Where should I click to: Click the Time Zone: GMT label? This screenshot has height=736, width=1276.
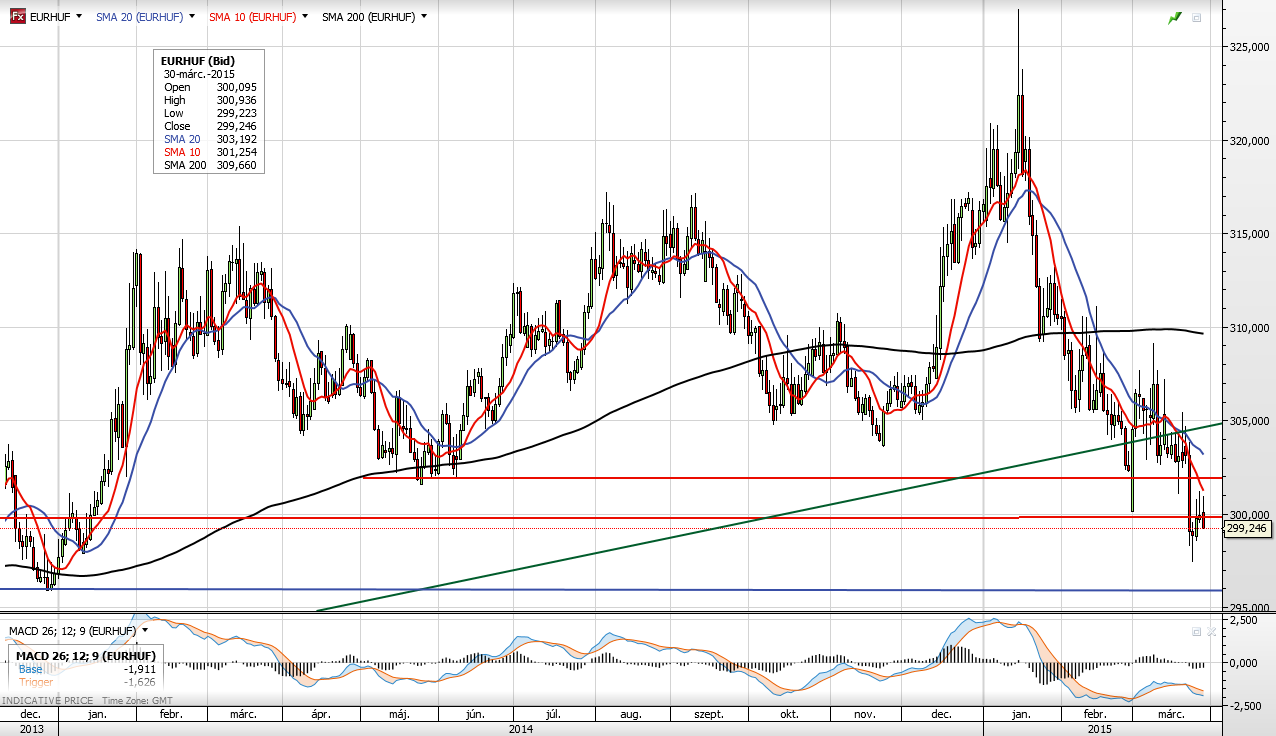point(138,701)
